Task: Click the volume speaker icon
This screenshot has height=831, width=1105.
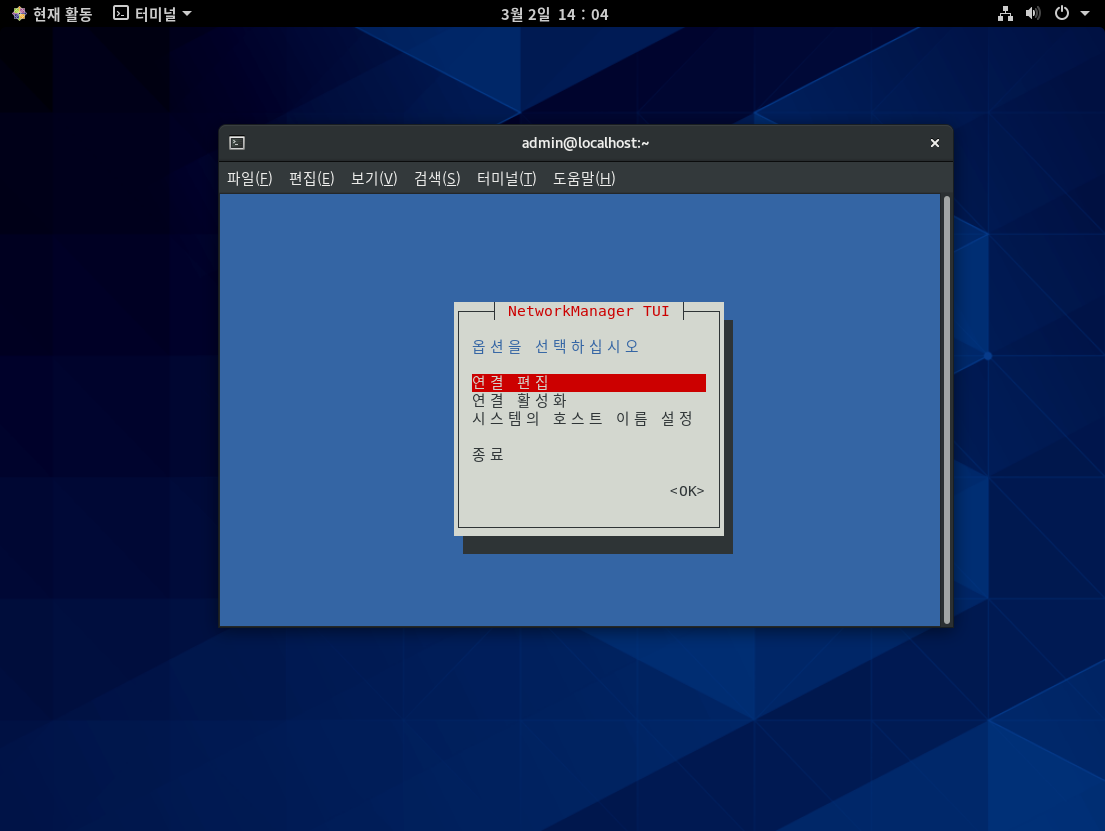Action: coord(1033,13)
